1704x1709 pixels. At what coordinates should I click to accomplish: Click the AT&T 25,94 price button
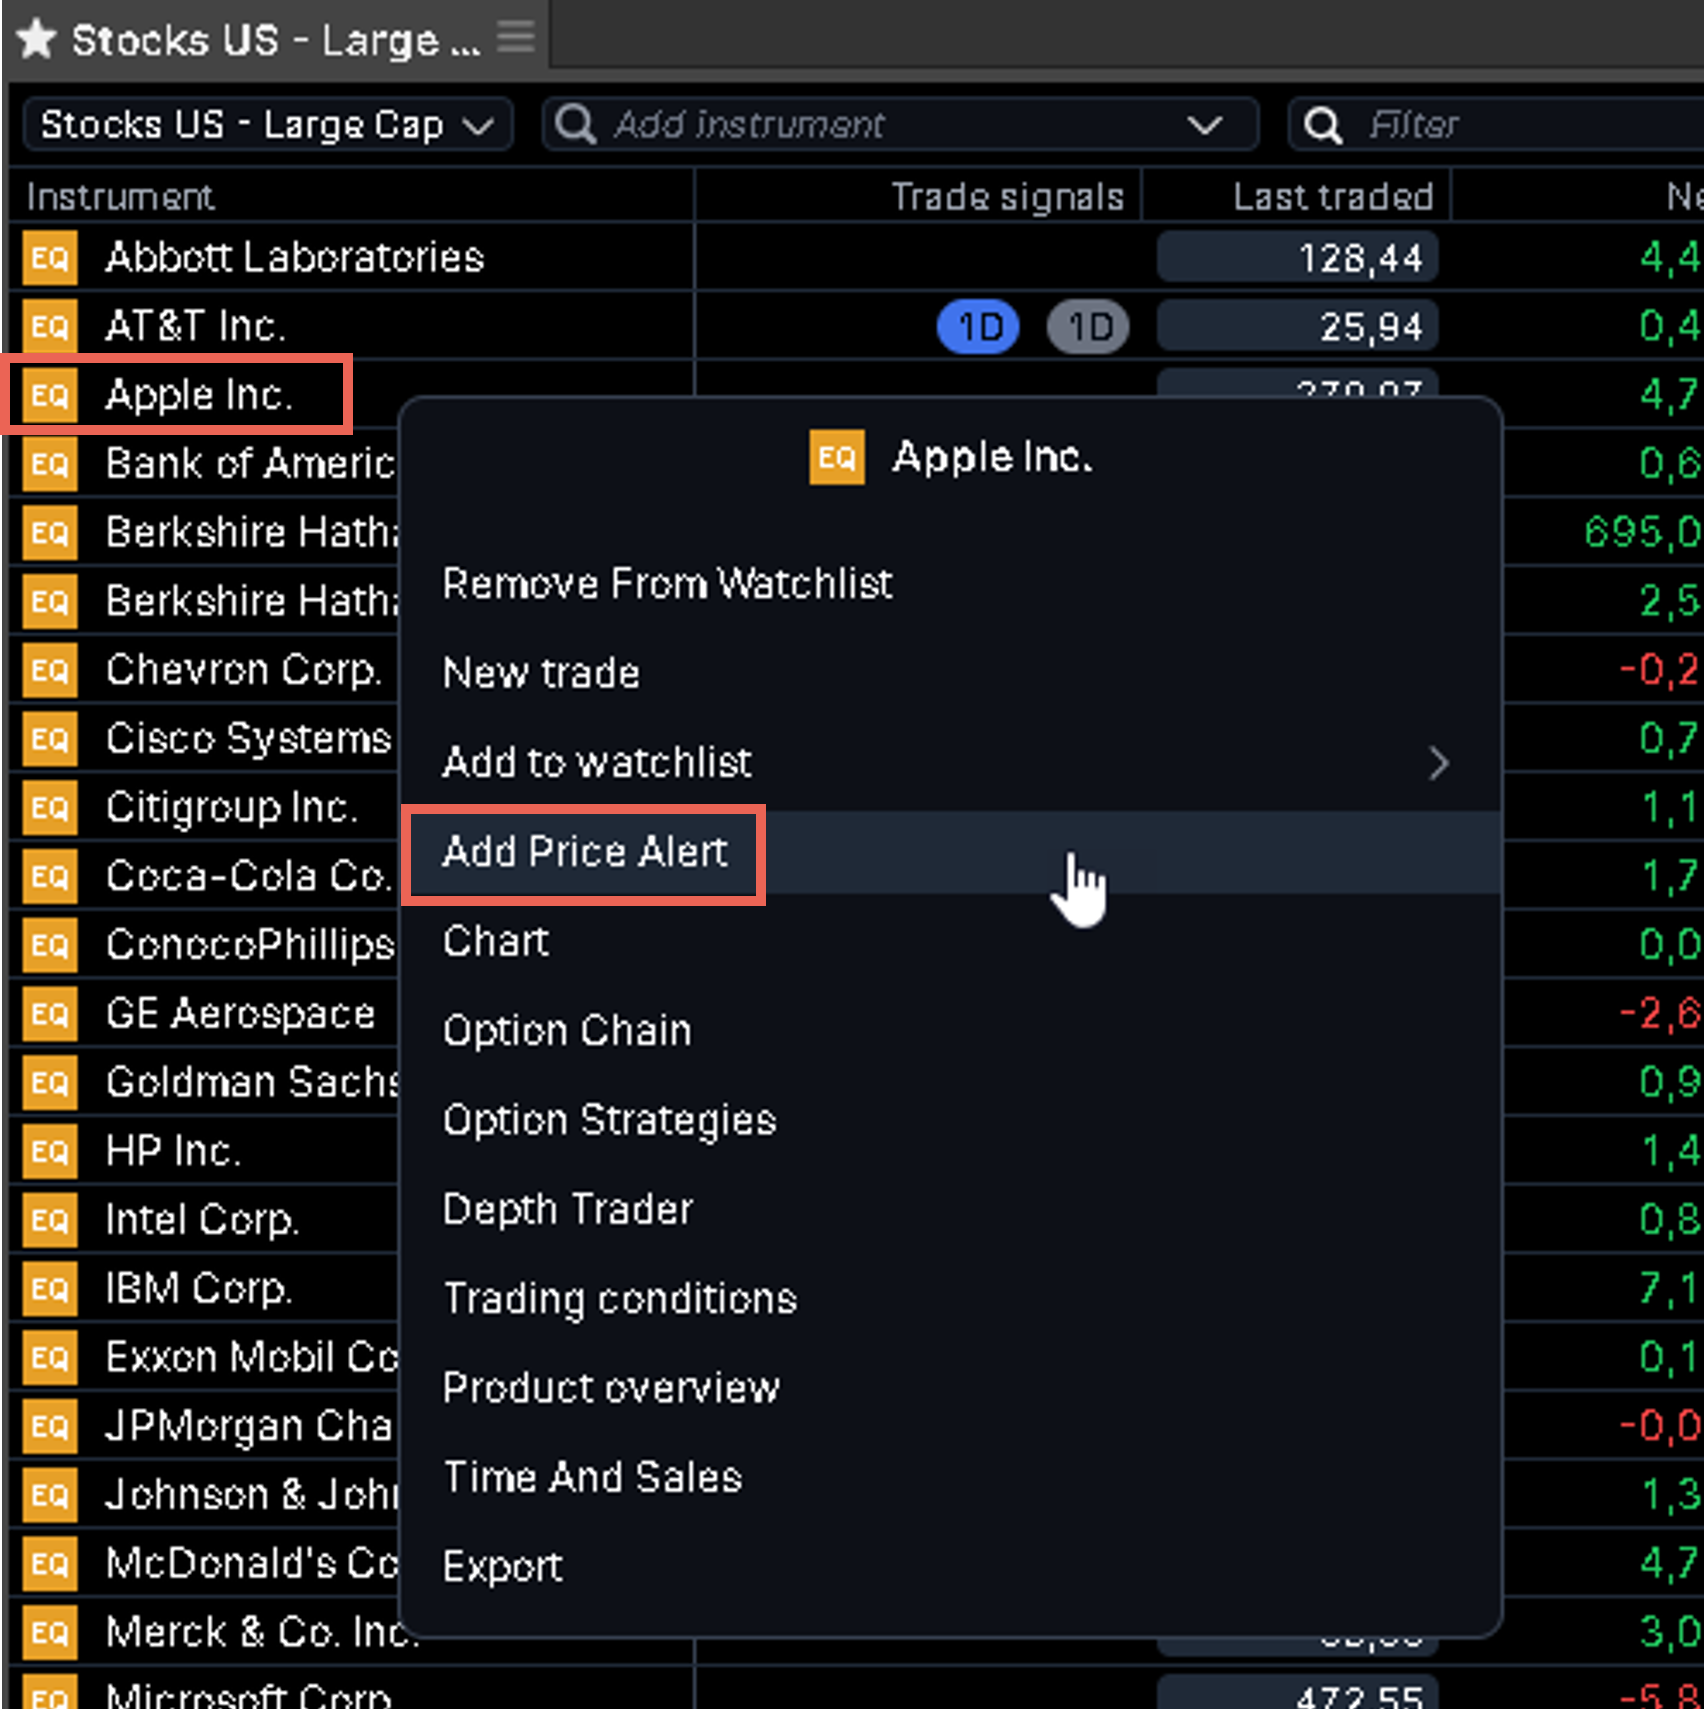click(x=1297, y=327)
